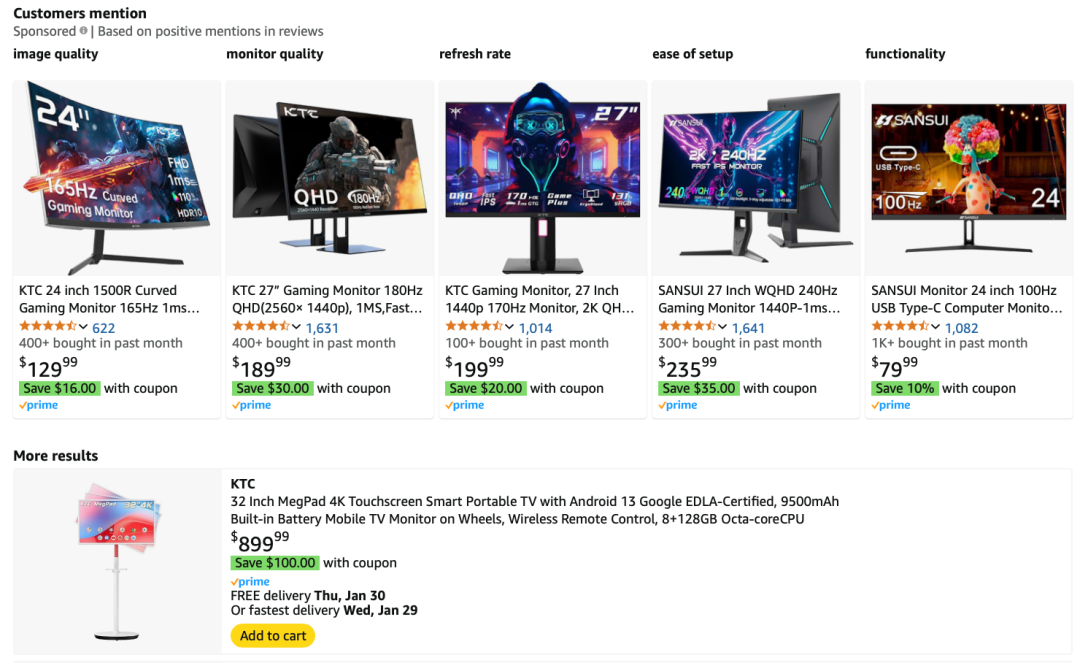Click the Save $16.00 coupon badge
This screenshot has height=663, width=1080.
click(x=60, y=388)
